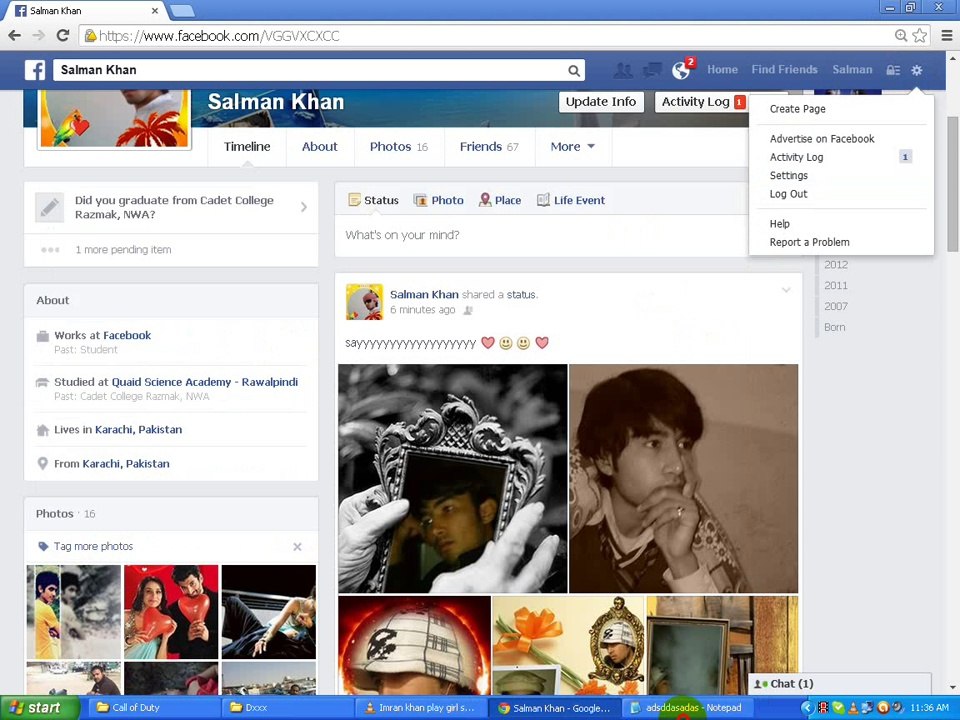Click browser forward arrow
960x720 pixels.
(x=39, y=36)
